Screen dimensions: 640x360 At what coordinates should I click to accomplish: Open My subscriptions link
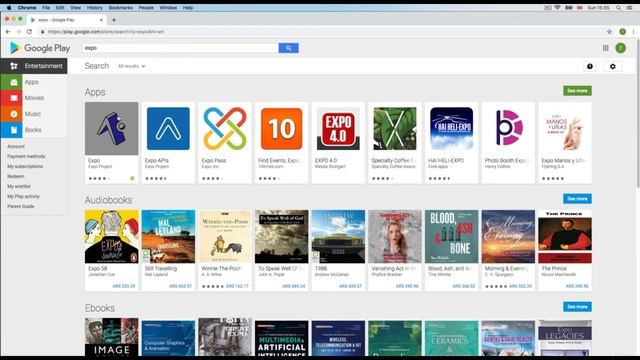(x=25, y=167)
